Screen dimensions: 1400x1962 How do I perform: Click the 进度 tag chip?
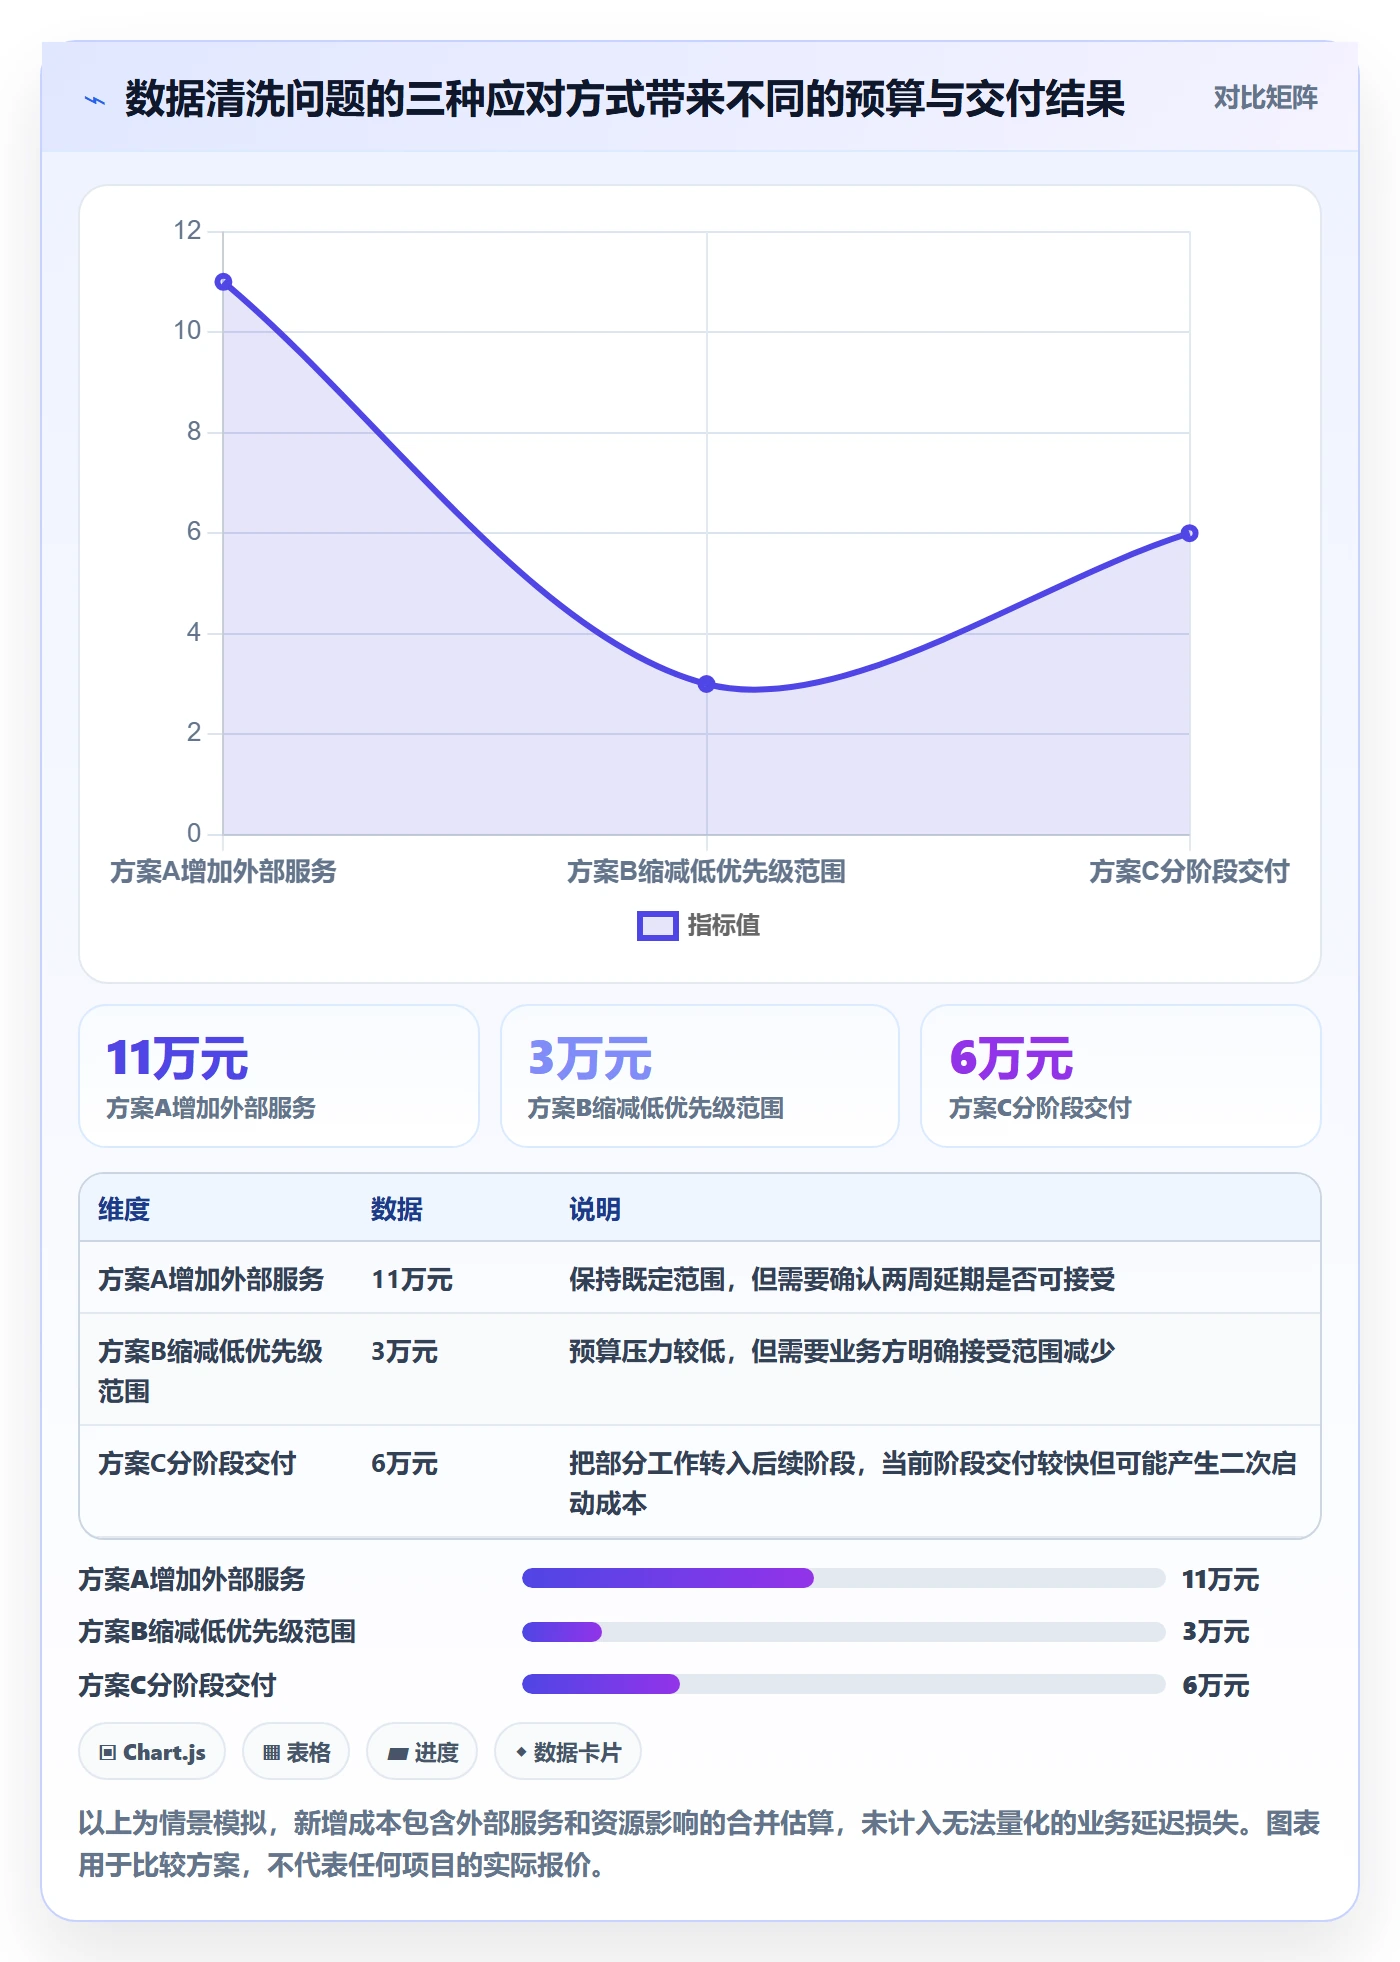pos(422,1752)
